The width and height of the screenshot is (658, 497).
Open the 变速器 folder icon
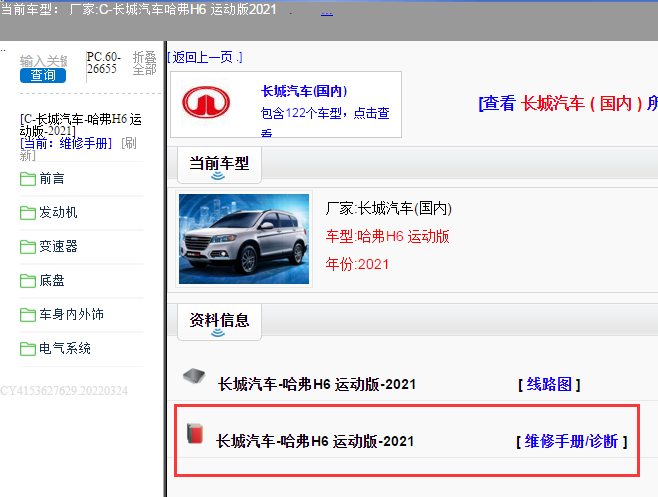click(28, 247)
